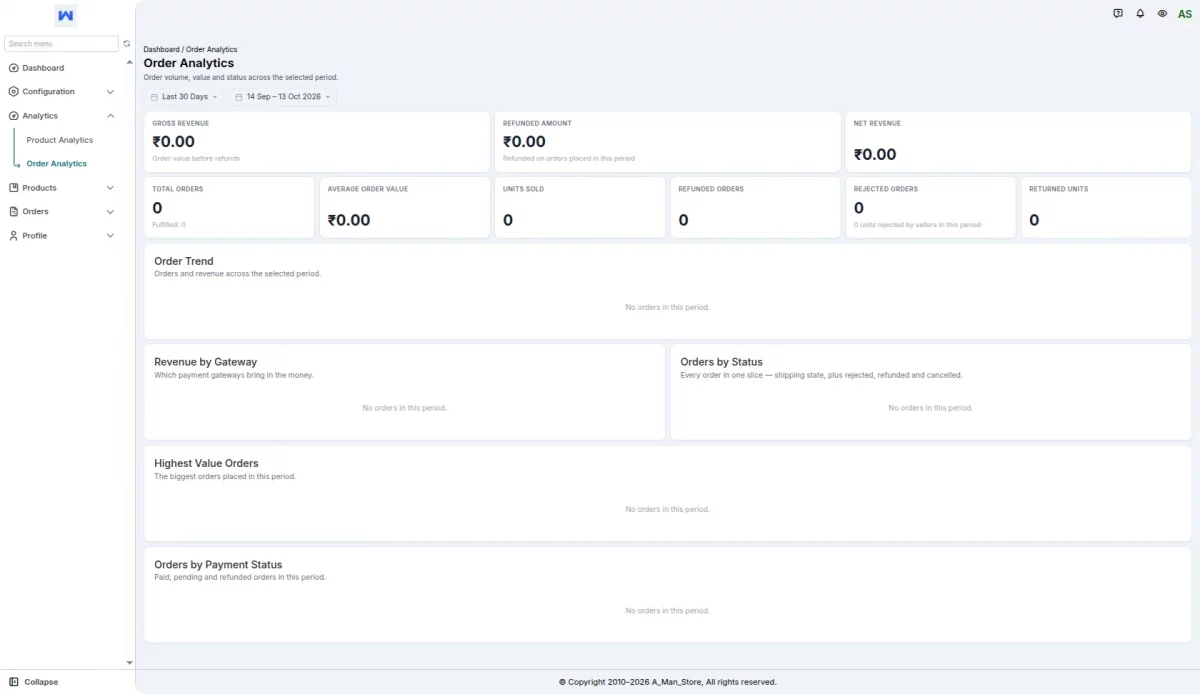This screenshot has height=694, width=1200.
Task: Click the Analytics sidebar icon
Action: pos(13,116)
